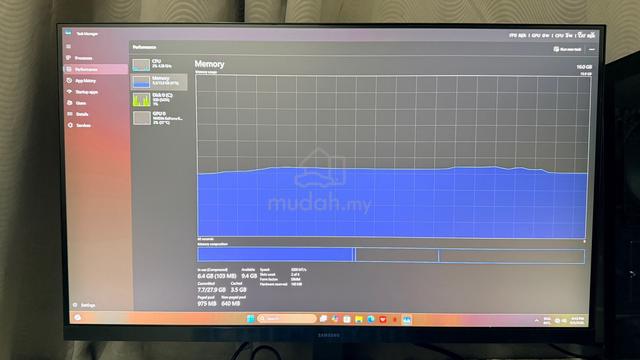Open the File Explorer folder icon on the taskbar
The image size is (640, 360).
pyautogui.click(x=359, y=319)
